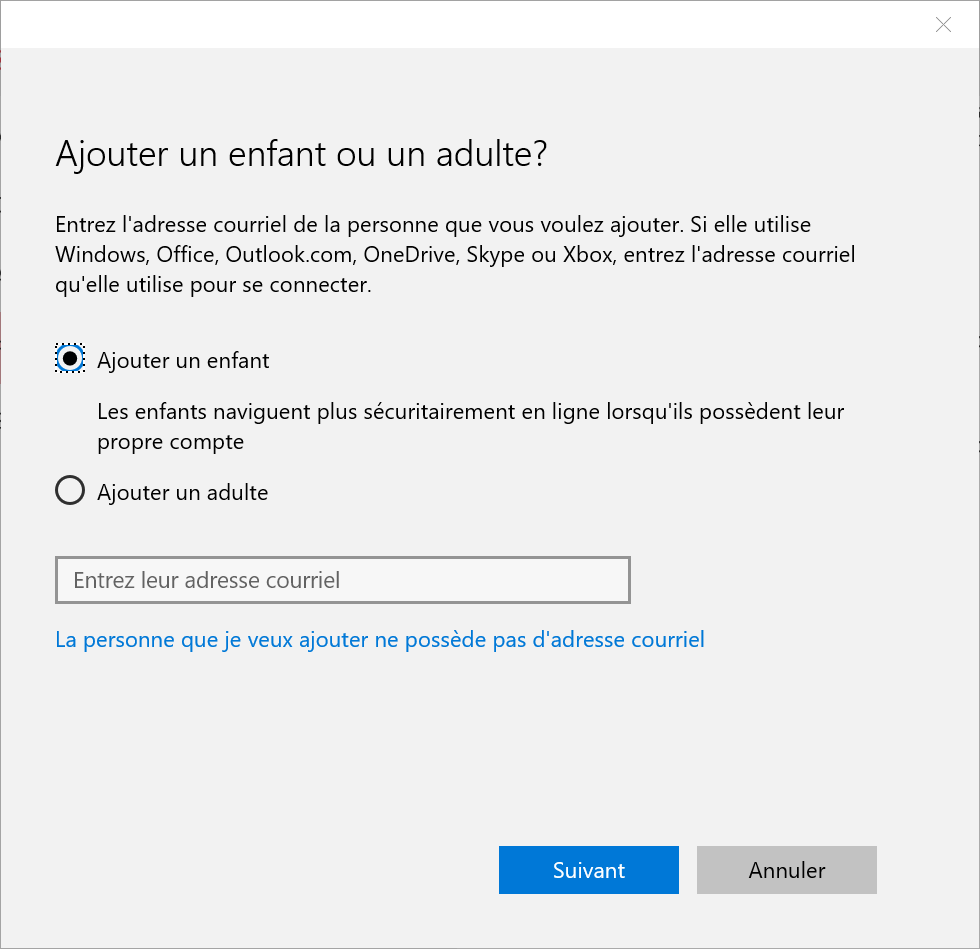Close the dialog with the X icon

pyautogui.click(x=943, y=25)
